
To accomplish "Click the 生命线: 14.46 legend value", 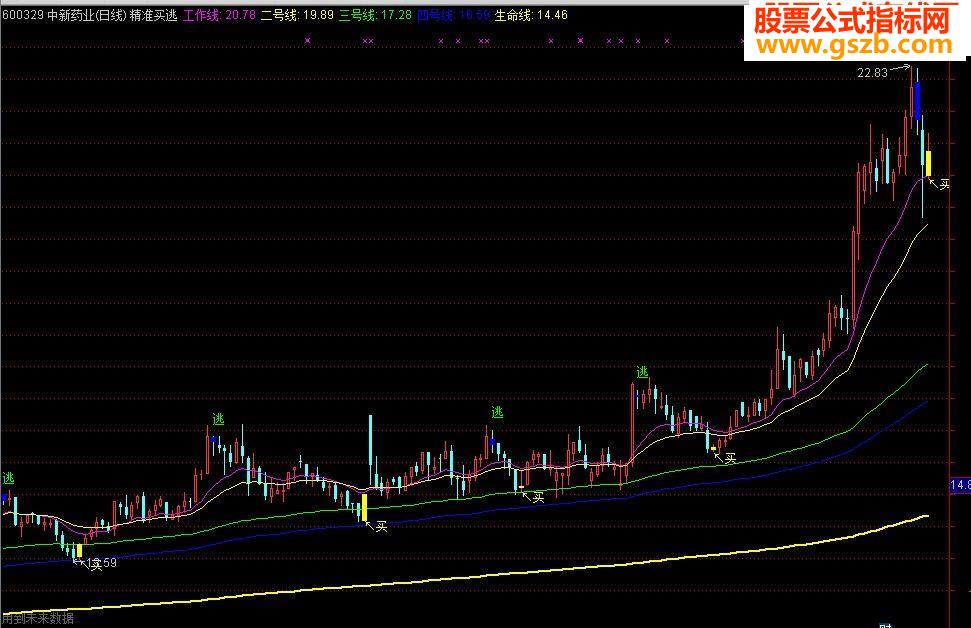I will click(531, 15).
